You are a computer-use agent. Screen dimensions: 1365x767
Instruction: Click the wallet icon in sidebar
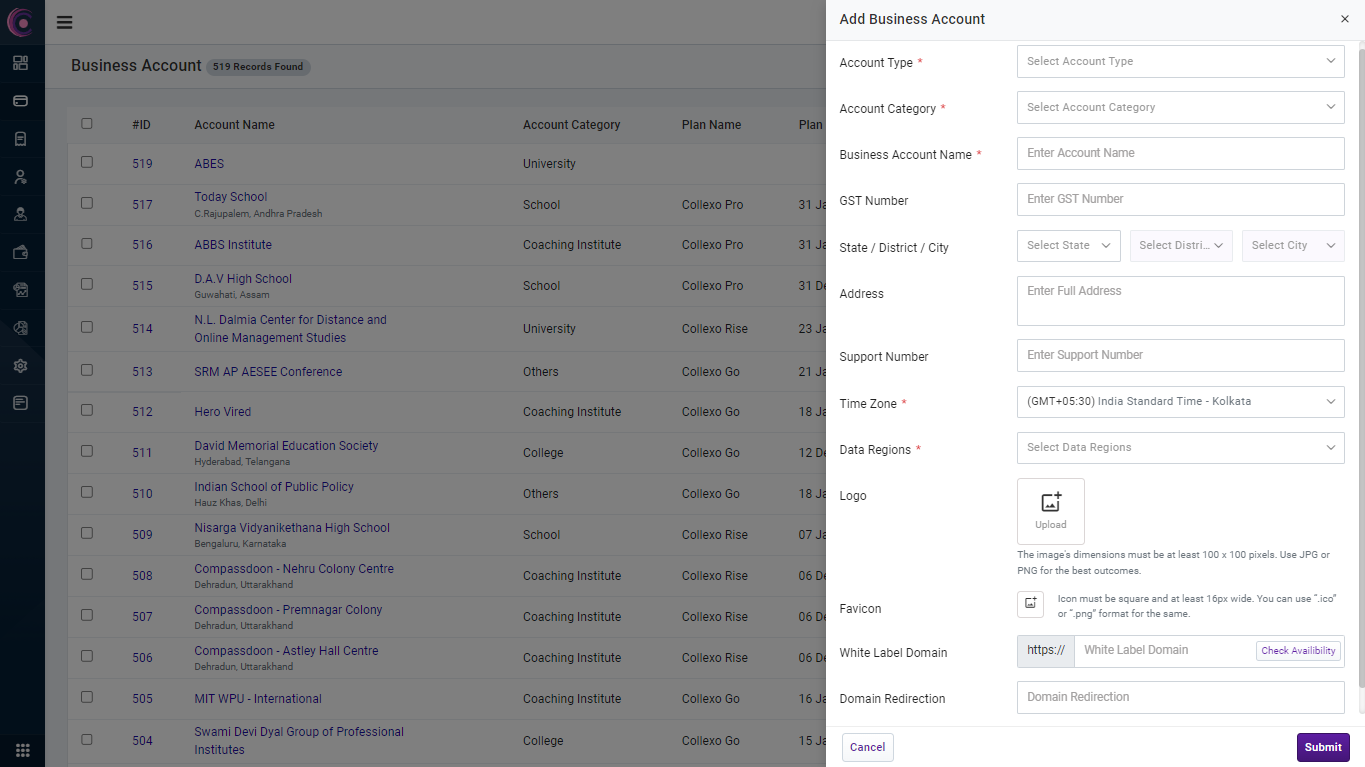click(x=20, y=253)
